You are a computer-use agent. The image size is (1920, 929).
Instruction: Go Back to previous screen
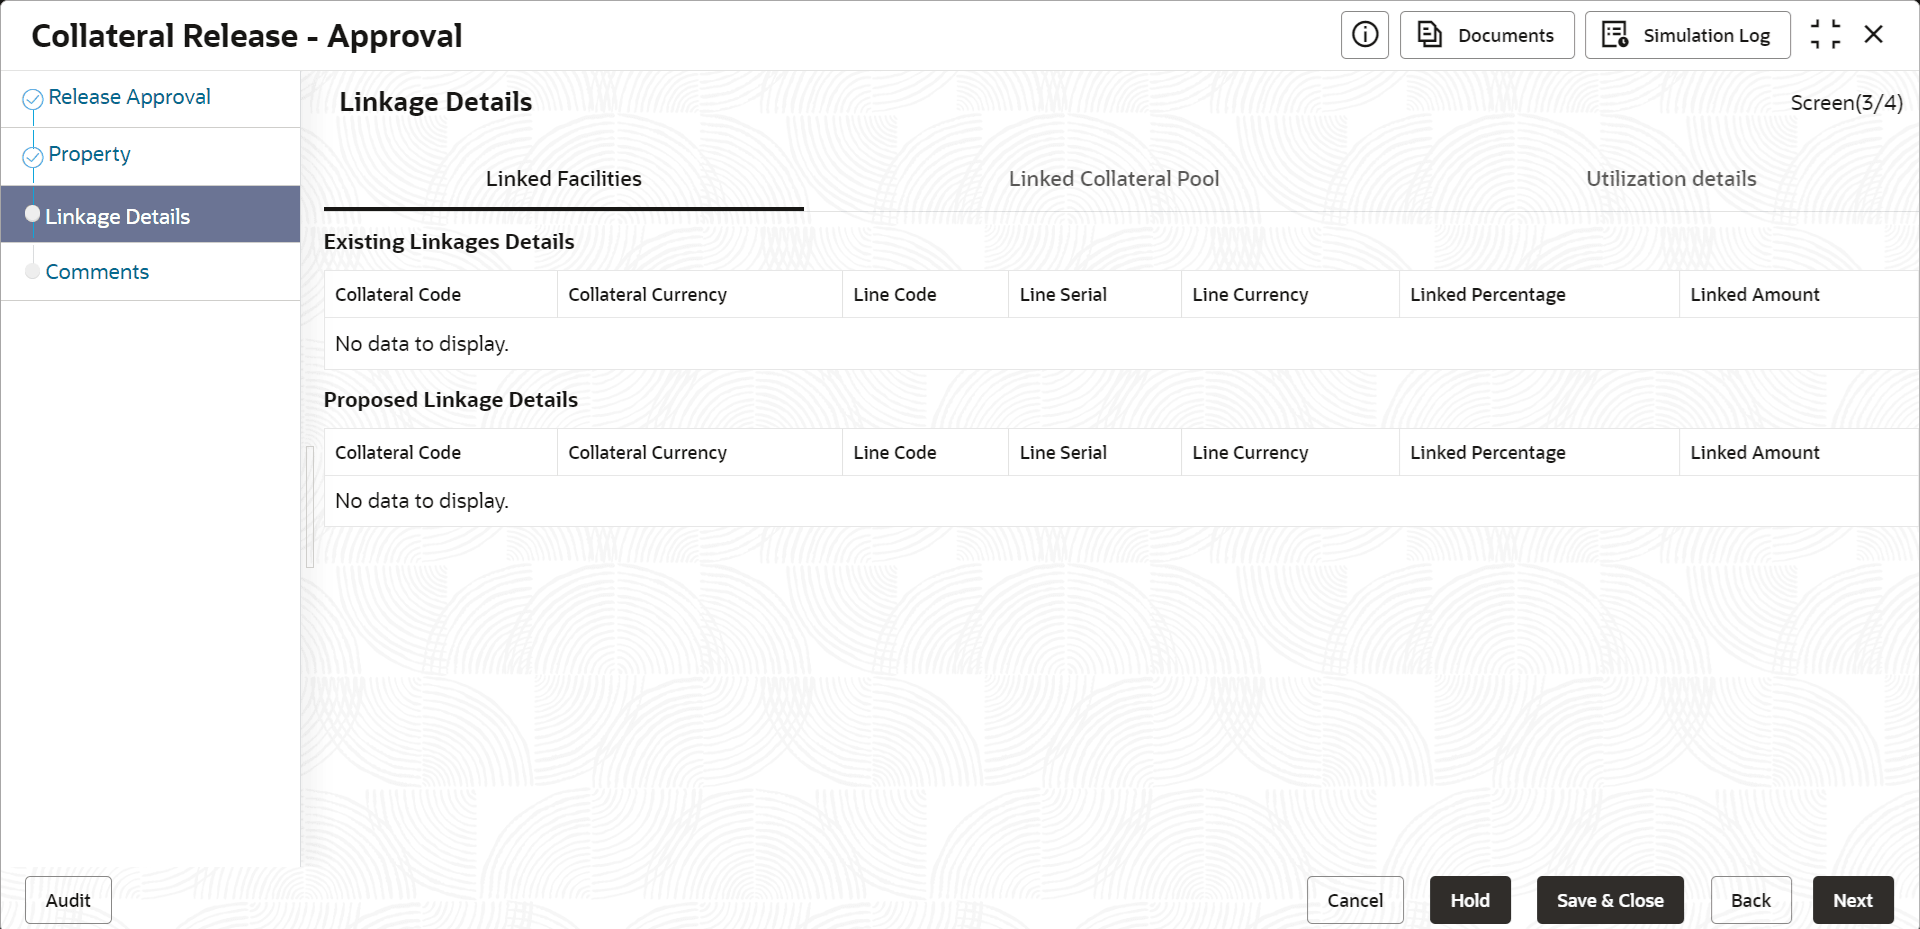point(1750,900)
